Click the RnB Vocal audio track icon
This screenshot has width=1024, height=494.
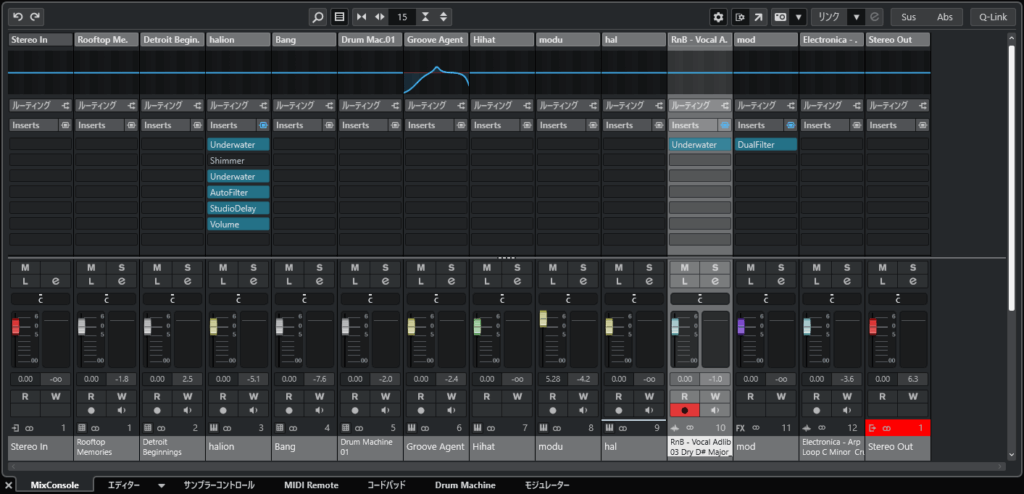pos(676,428)
